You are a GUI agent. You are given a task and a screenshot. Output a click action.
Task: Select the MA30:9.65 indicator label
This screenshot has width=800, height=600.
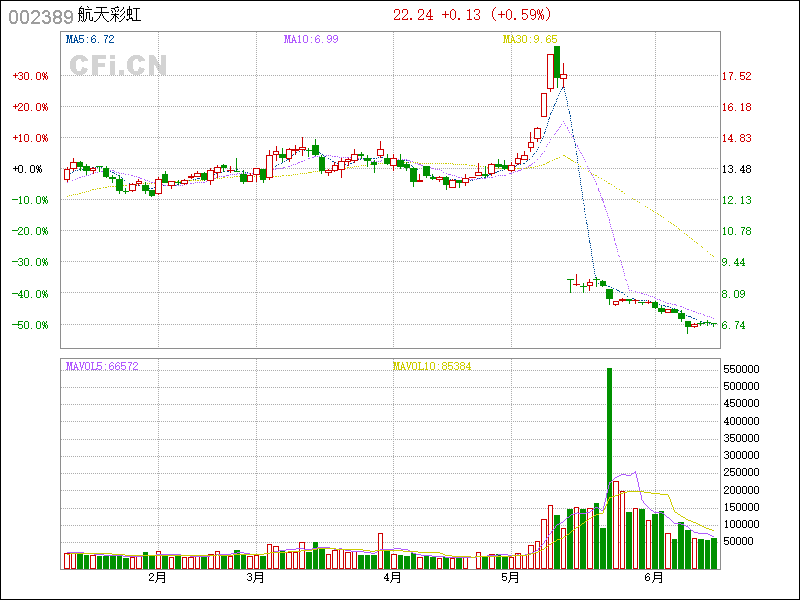coord(531,39)
